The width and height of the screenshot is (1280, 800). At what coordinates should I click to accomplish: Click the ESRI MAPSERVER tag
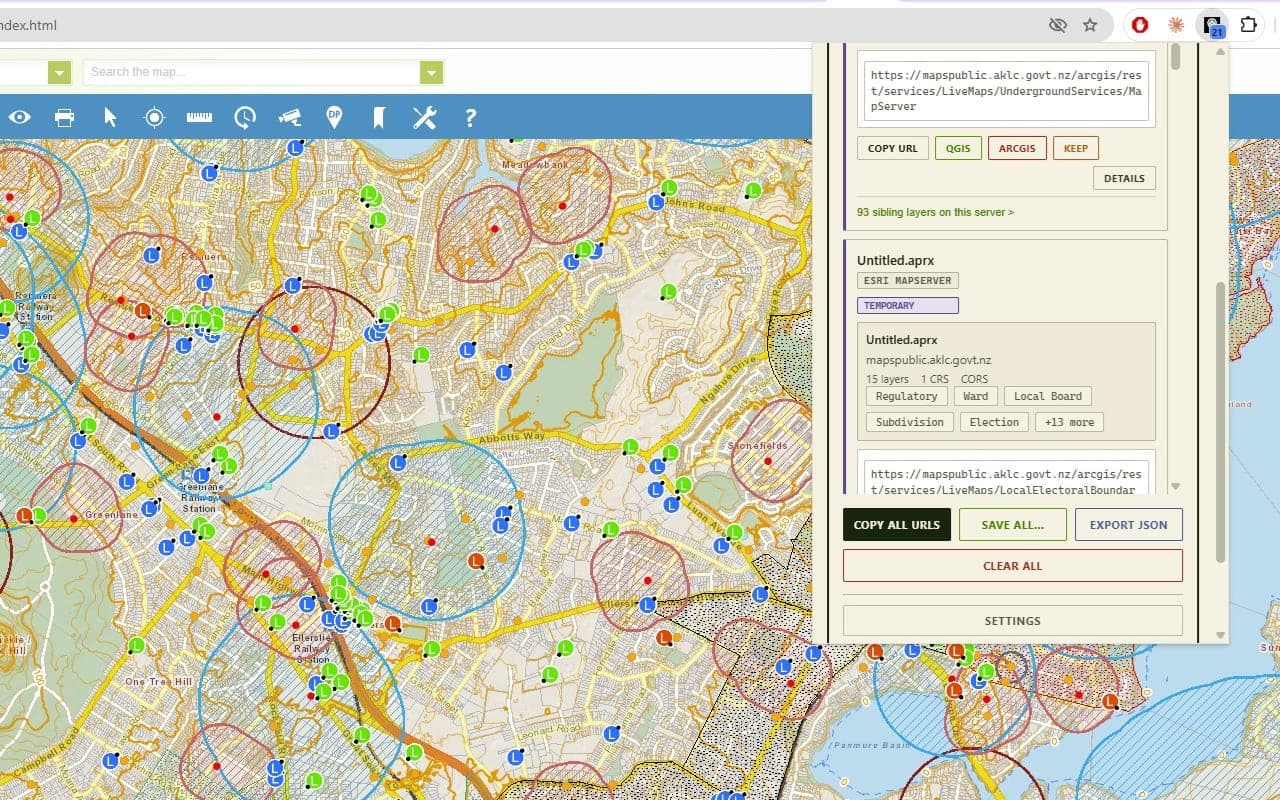pyautogui.click(x=908, y=281)
